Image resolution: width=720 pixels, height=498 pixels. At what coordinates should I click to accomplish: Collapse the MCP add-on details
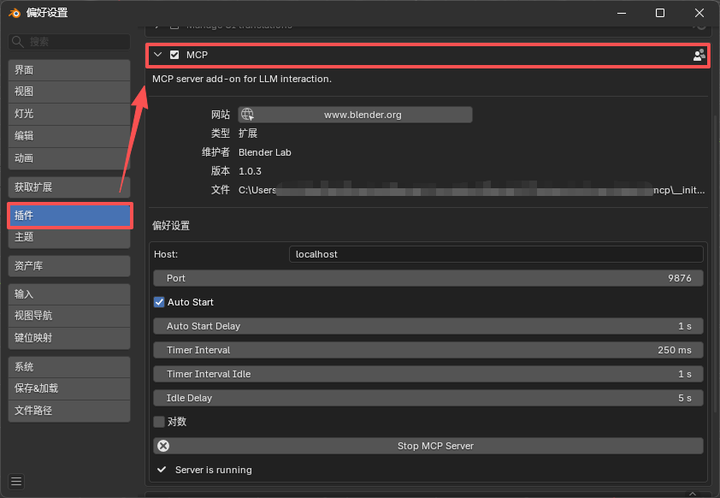(x=158, y=55)
